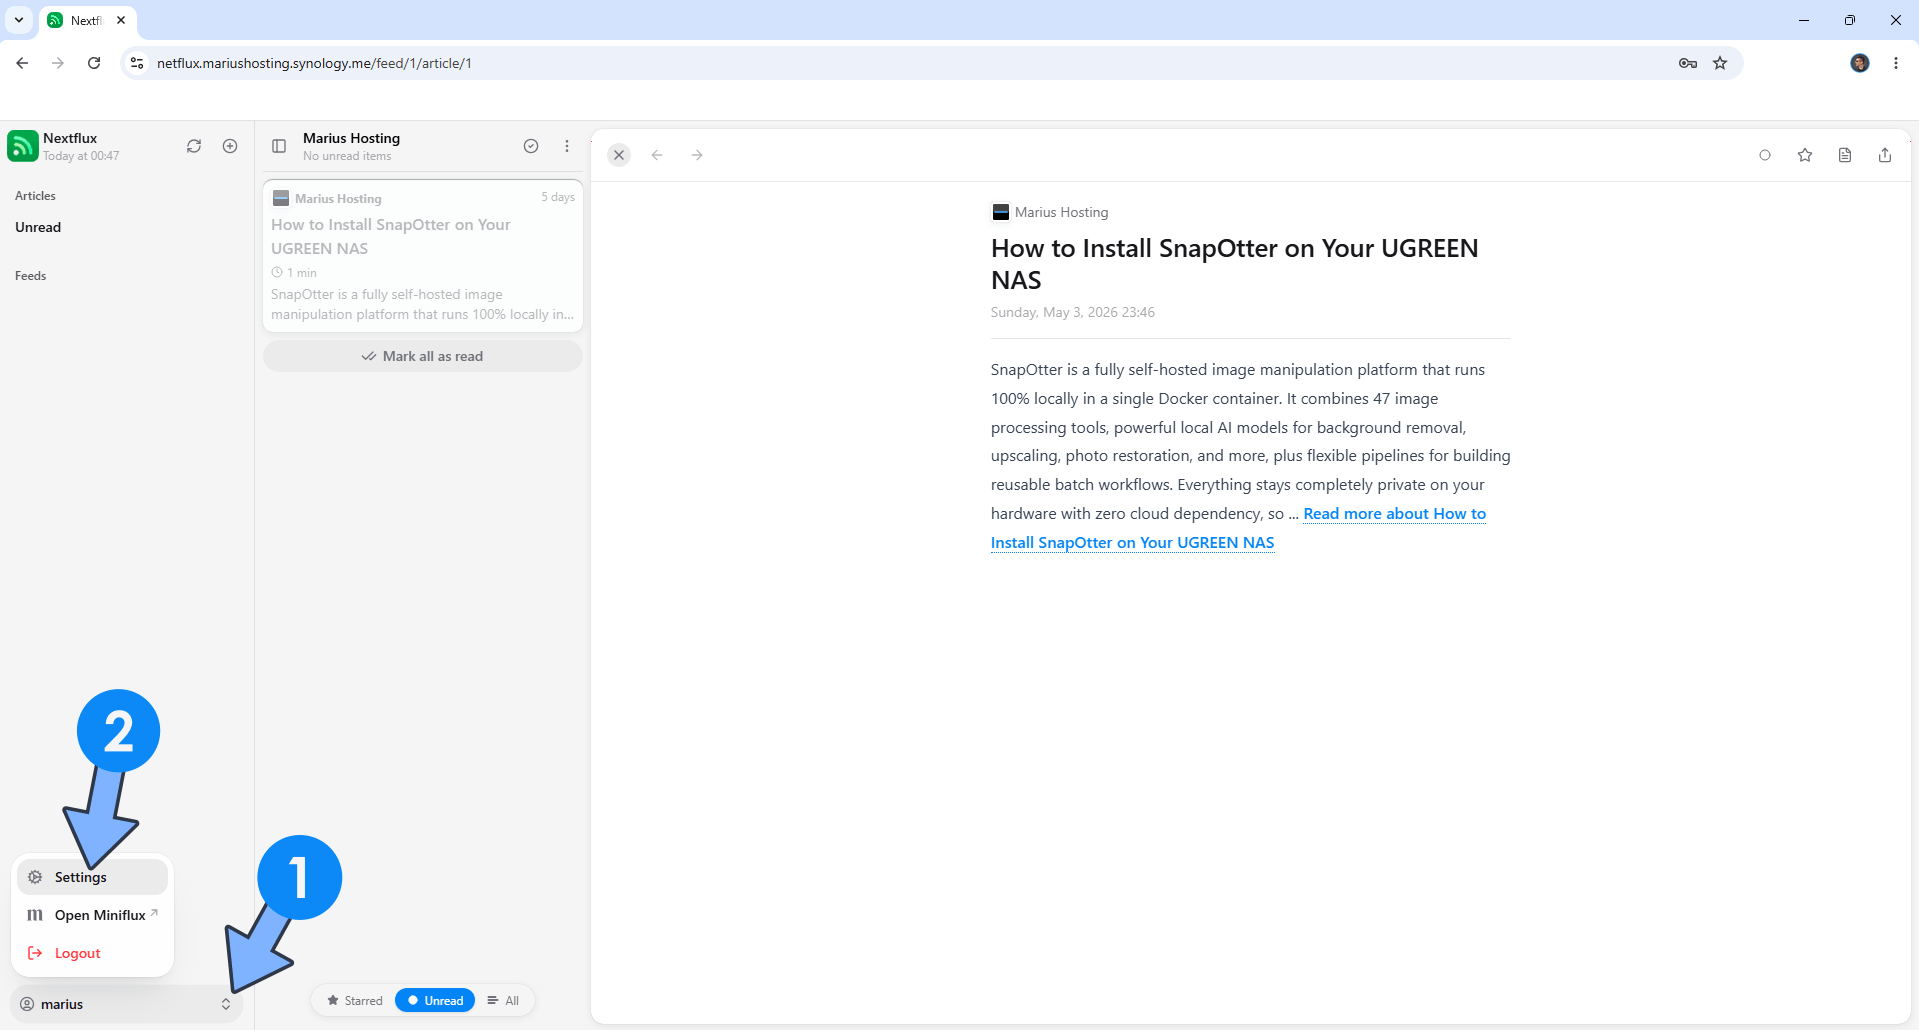1919x1030 pixels.
Task: Open the Chrome three-dot menu
Action: [1896, 63]
